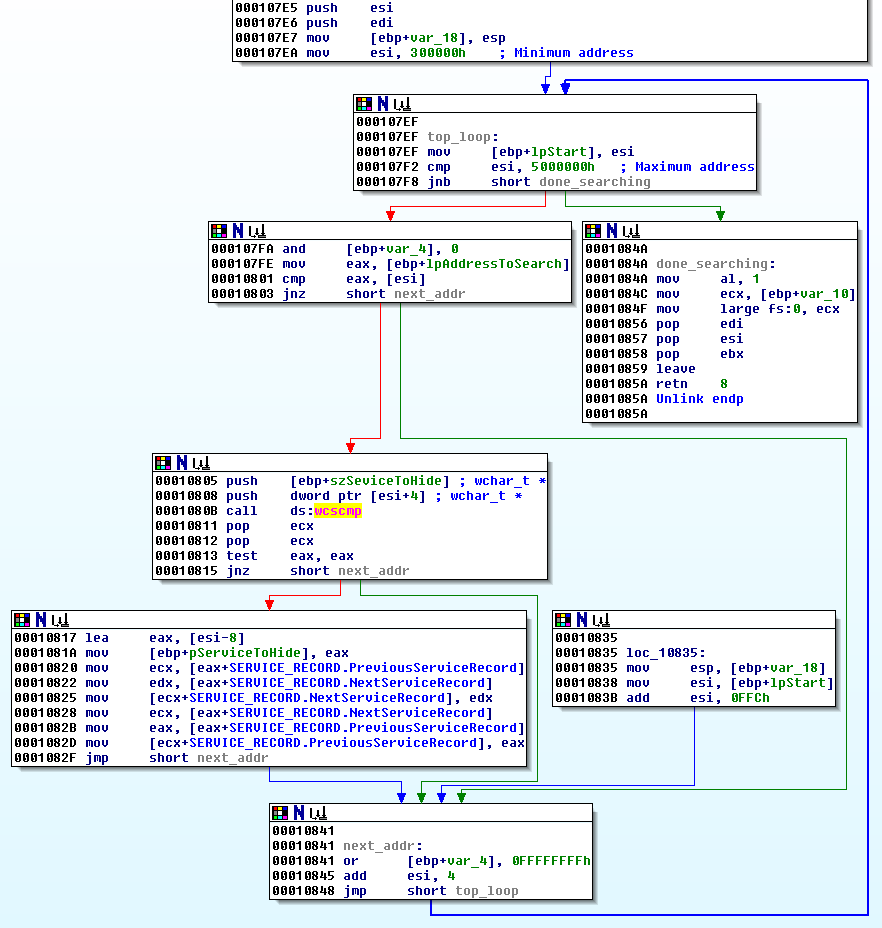
Task: Click the group nodes icon on top_loop block
Action: (402, 103)
